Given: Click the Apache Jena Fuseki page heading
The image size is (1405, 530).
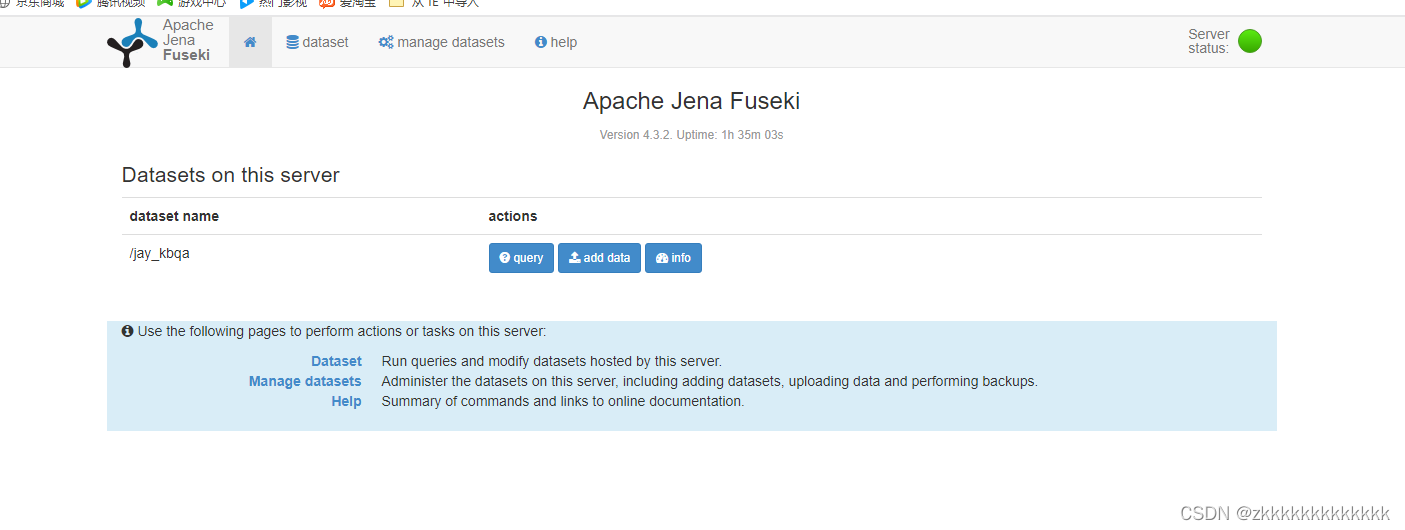Looking at the screenshot, I should point(691,101).
